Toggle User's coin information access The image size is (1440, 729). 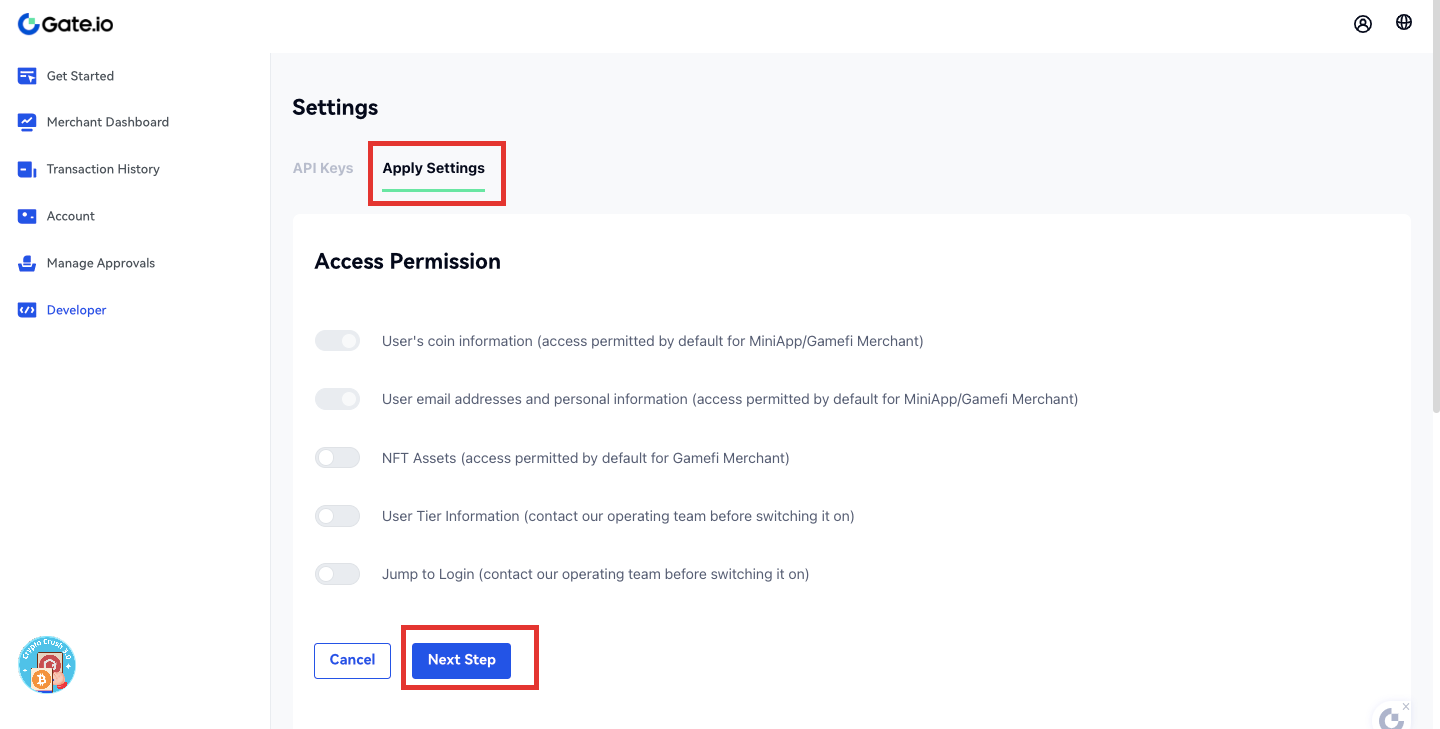click(x=337, y=341)
